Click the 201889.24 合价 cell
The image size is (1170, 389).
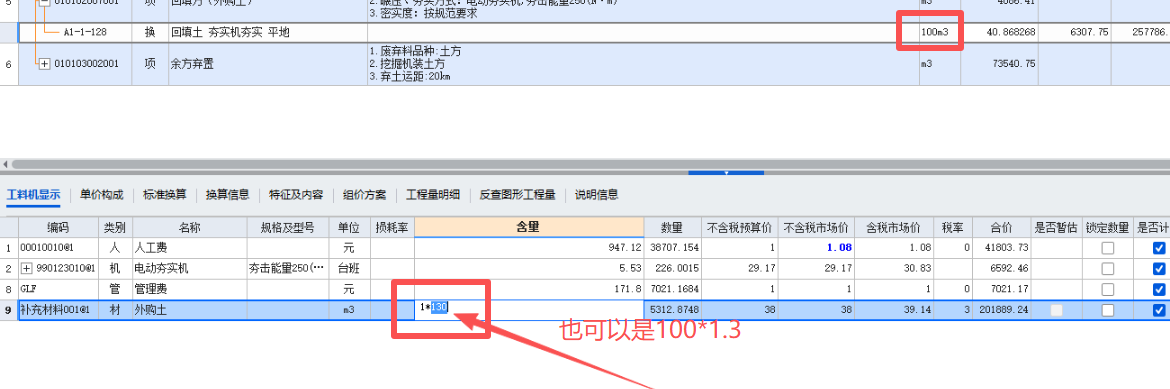click(x=1002, y=310)
